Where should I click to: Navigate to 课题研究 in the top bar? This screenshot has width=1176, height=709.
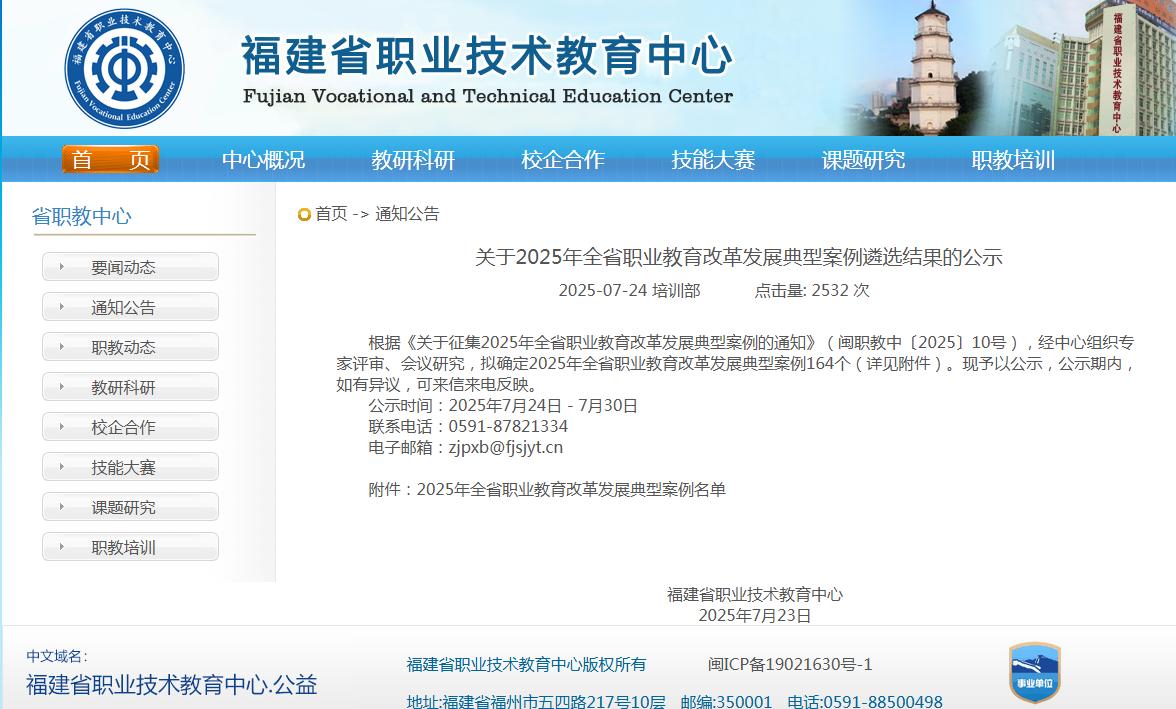(863, 160)
